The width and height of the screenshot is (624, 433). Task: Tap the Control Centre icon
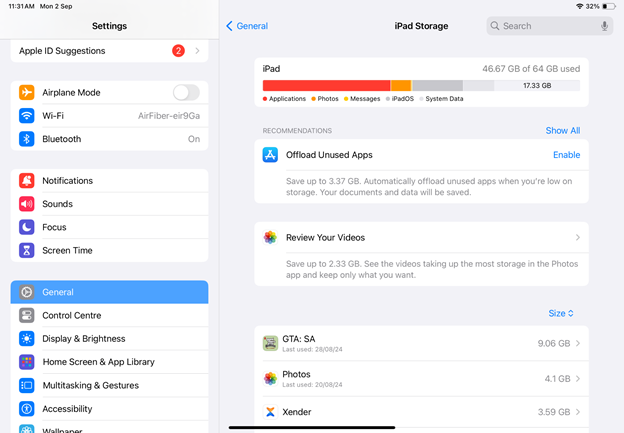[x=27, y=315]
